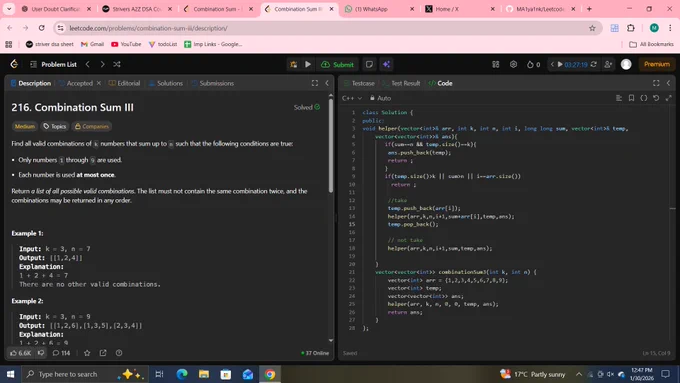680x383 pixels.
Task: Open the tab search dropdown arrow
Action: pos(9,9)
